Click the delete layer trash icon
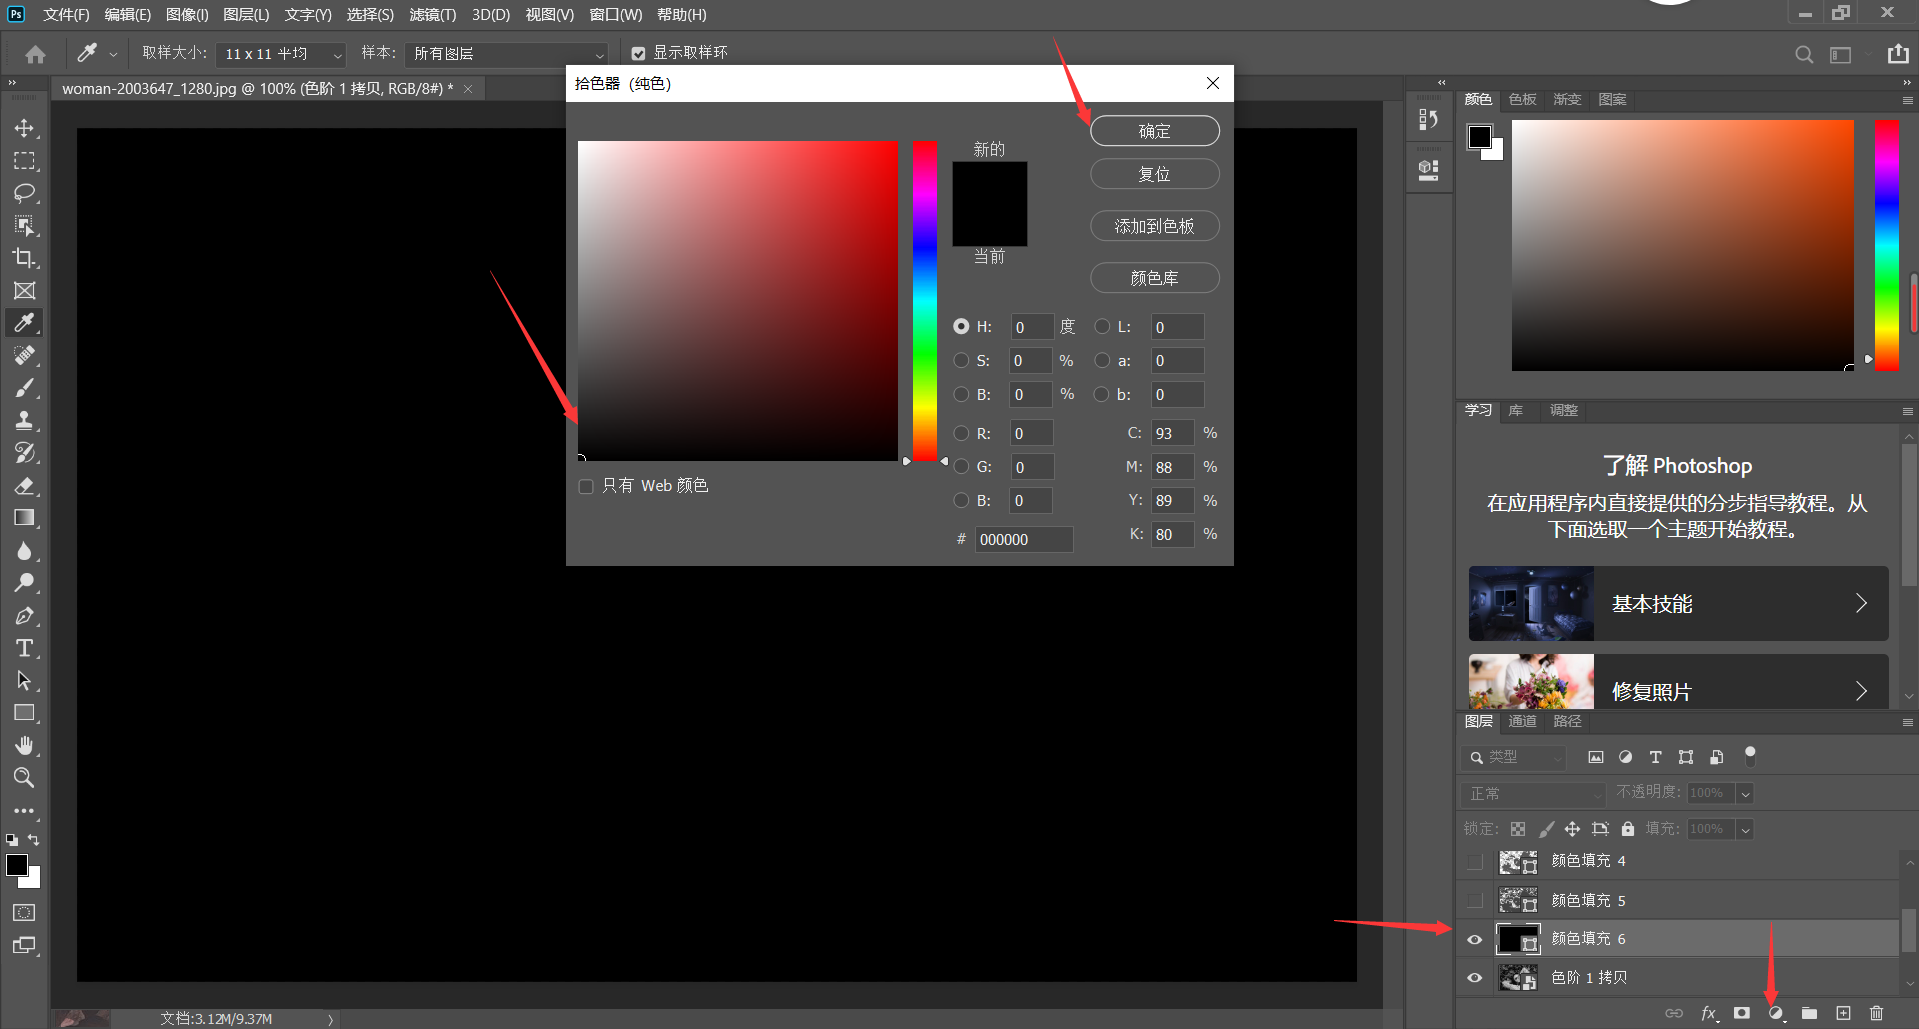Image resolution: width=1919 pixels, height=1029 pixels. (1877, 1013)
